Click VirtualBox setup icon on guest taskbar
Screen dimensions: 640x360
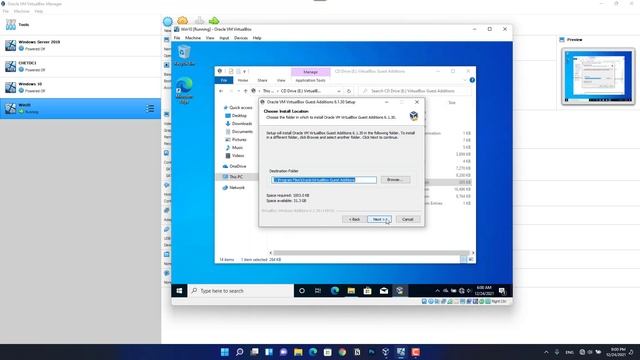(400, 291)
